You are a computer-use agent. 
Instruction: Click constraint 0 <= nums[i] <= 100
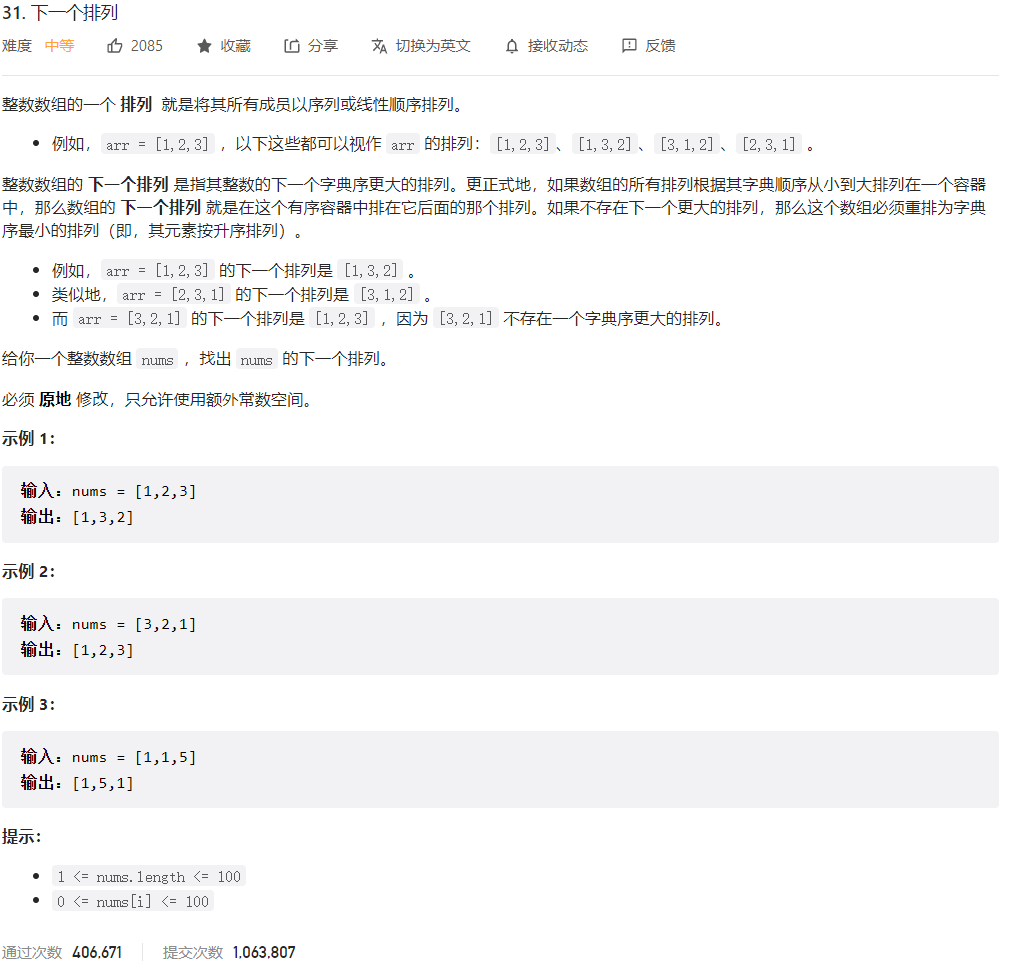pos(133,902)
